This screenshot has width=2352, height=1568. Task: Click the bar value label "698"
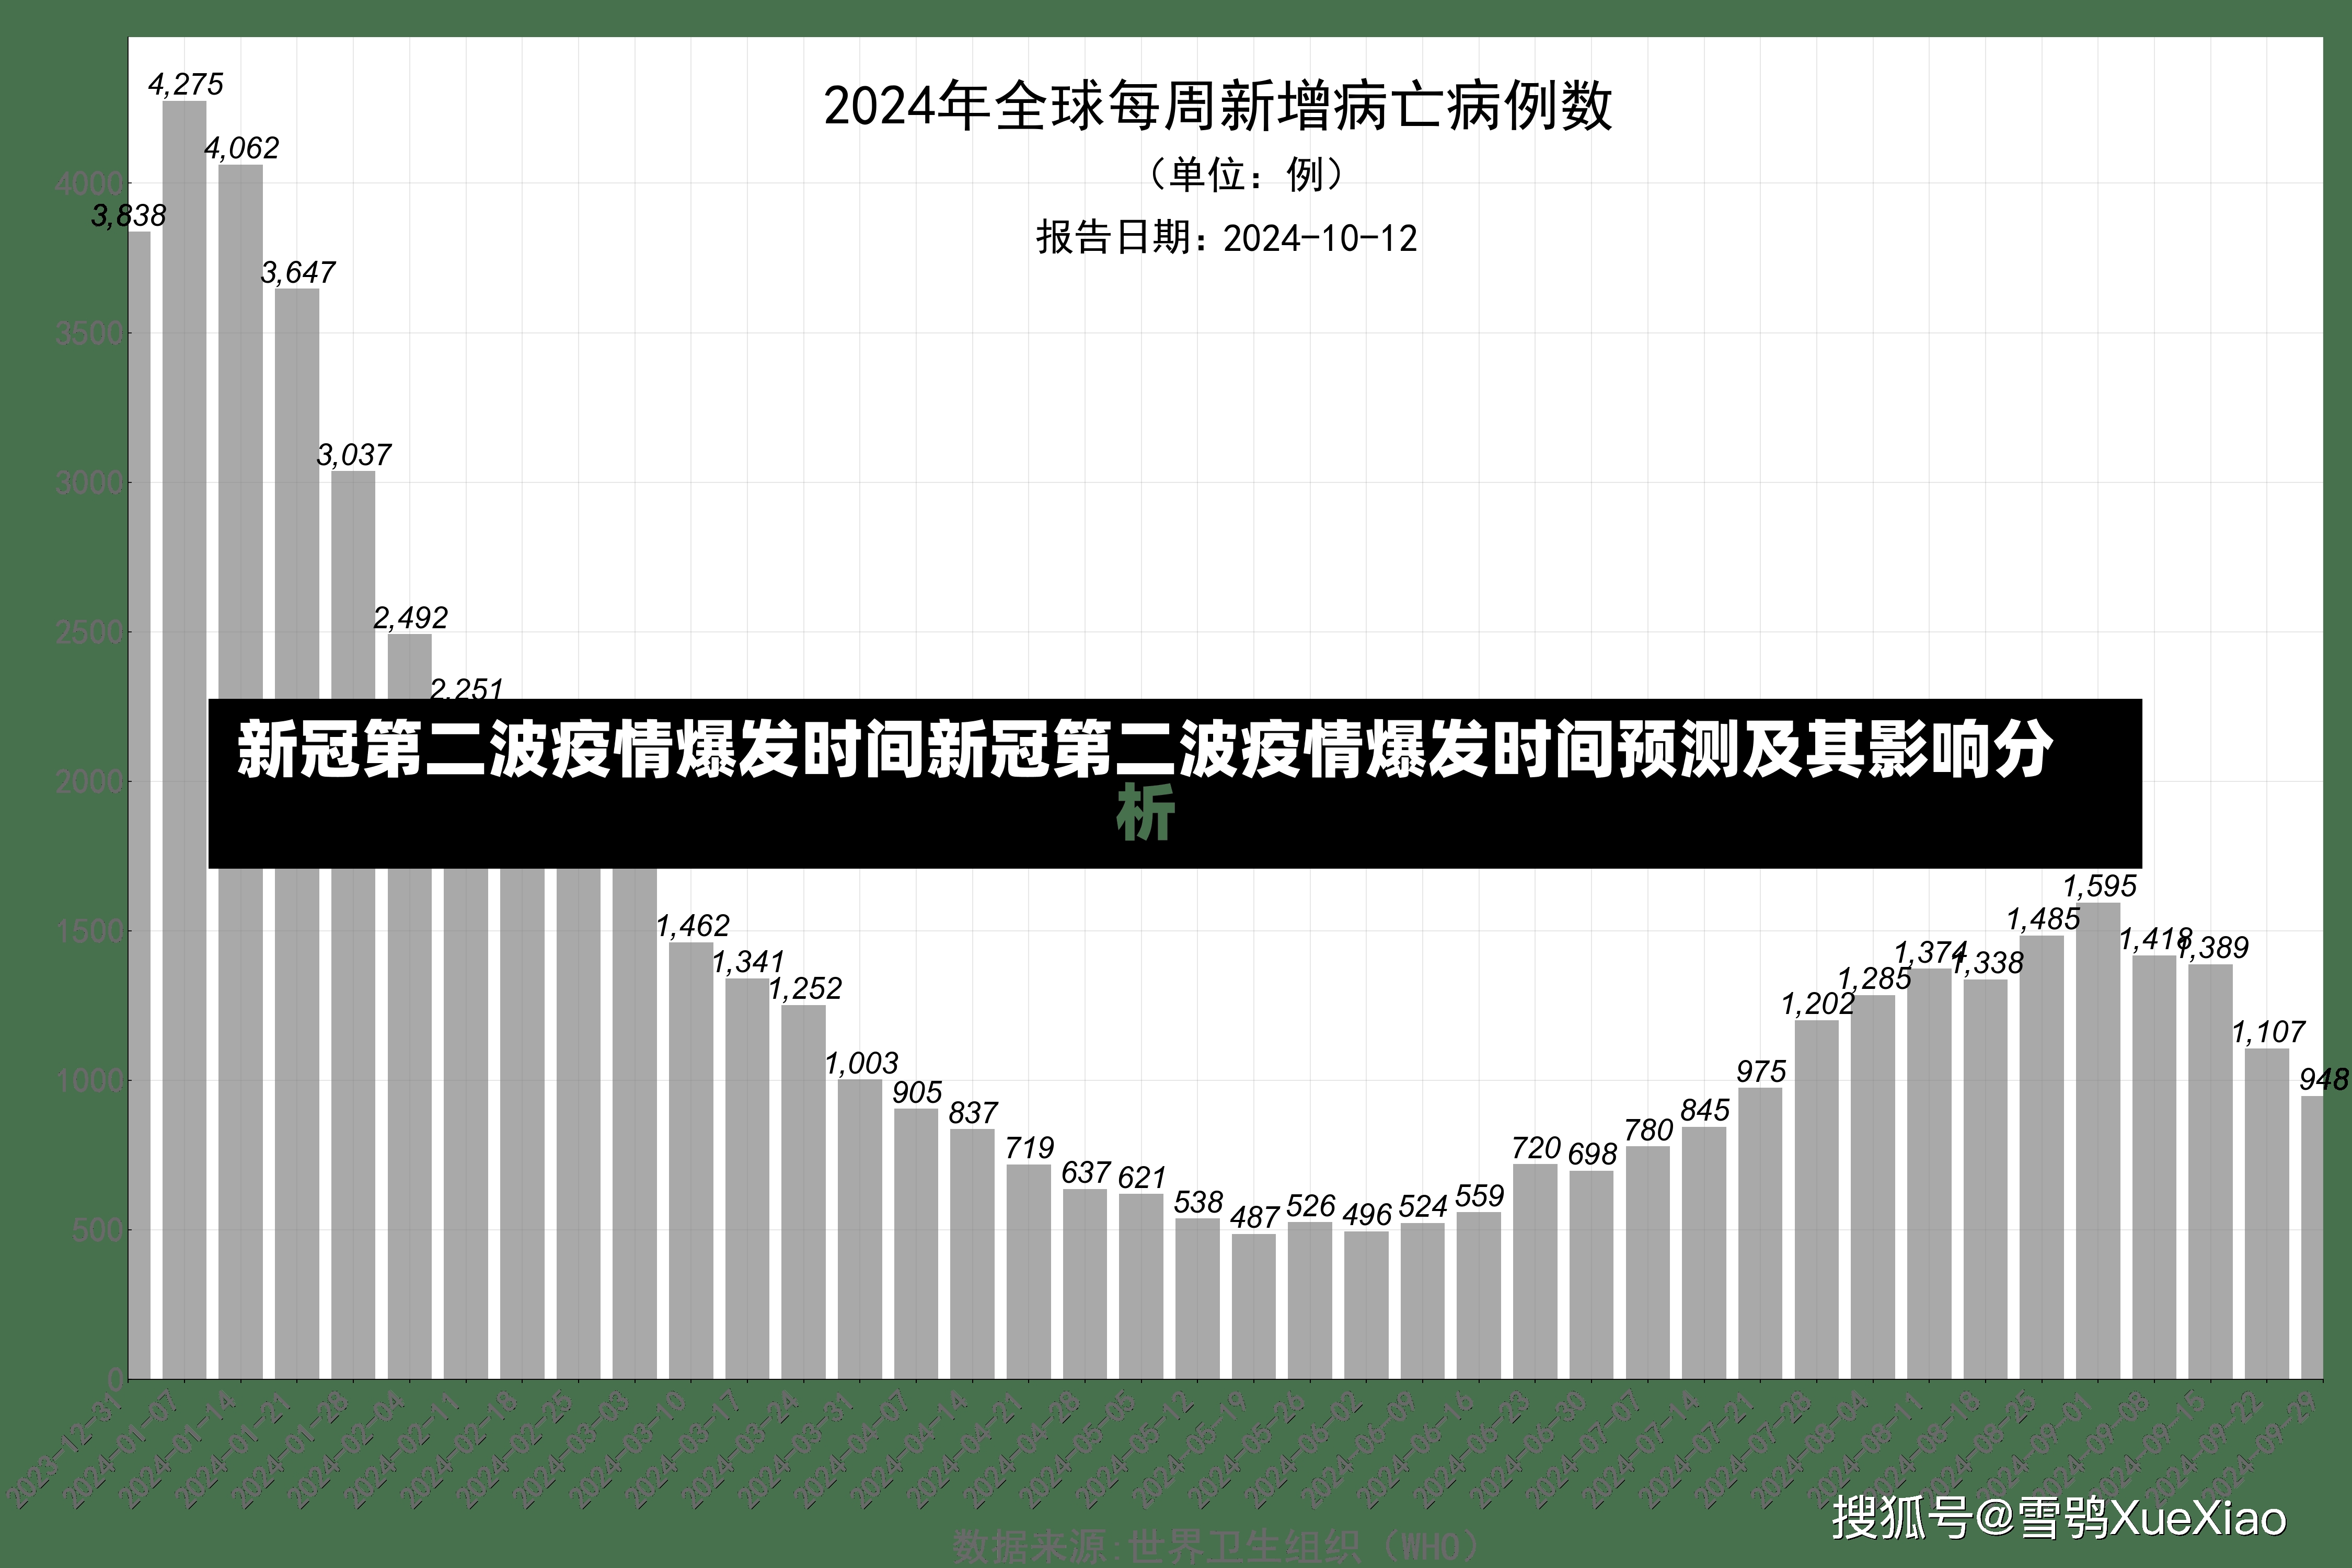tap(1592, 1154)
